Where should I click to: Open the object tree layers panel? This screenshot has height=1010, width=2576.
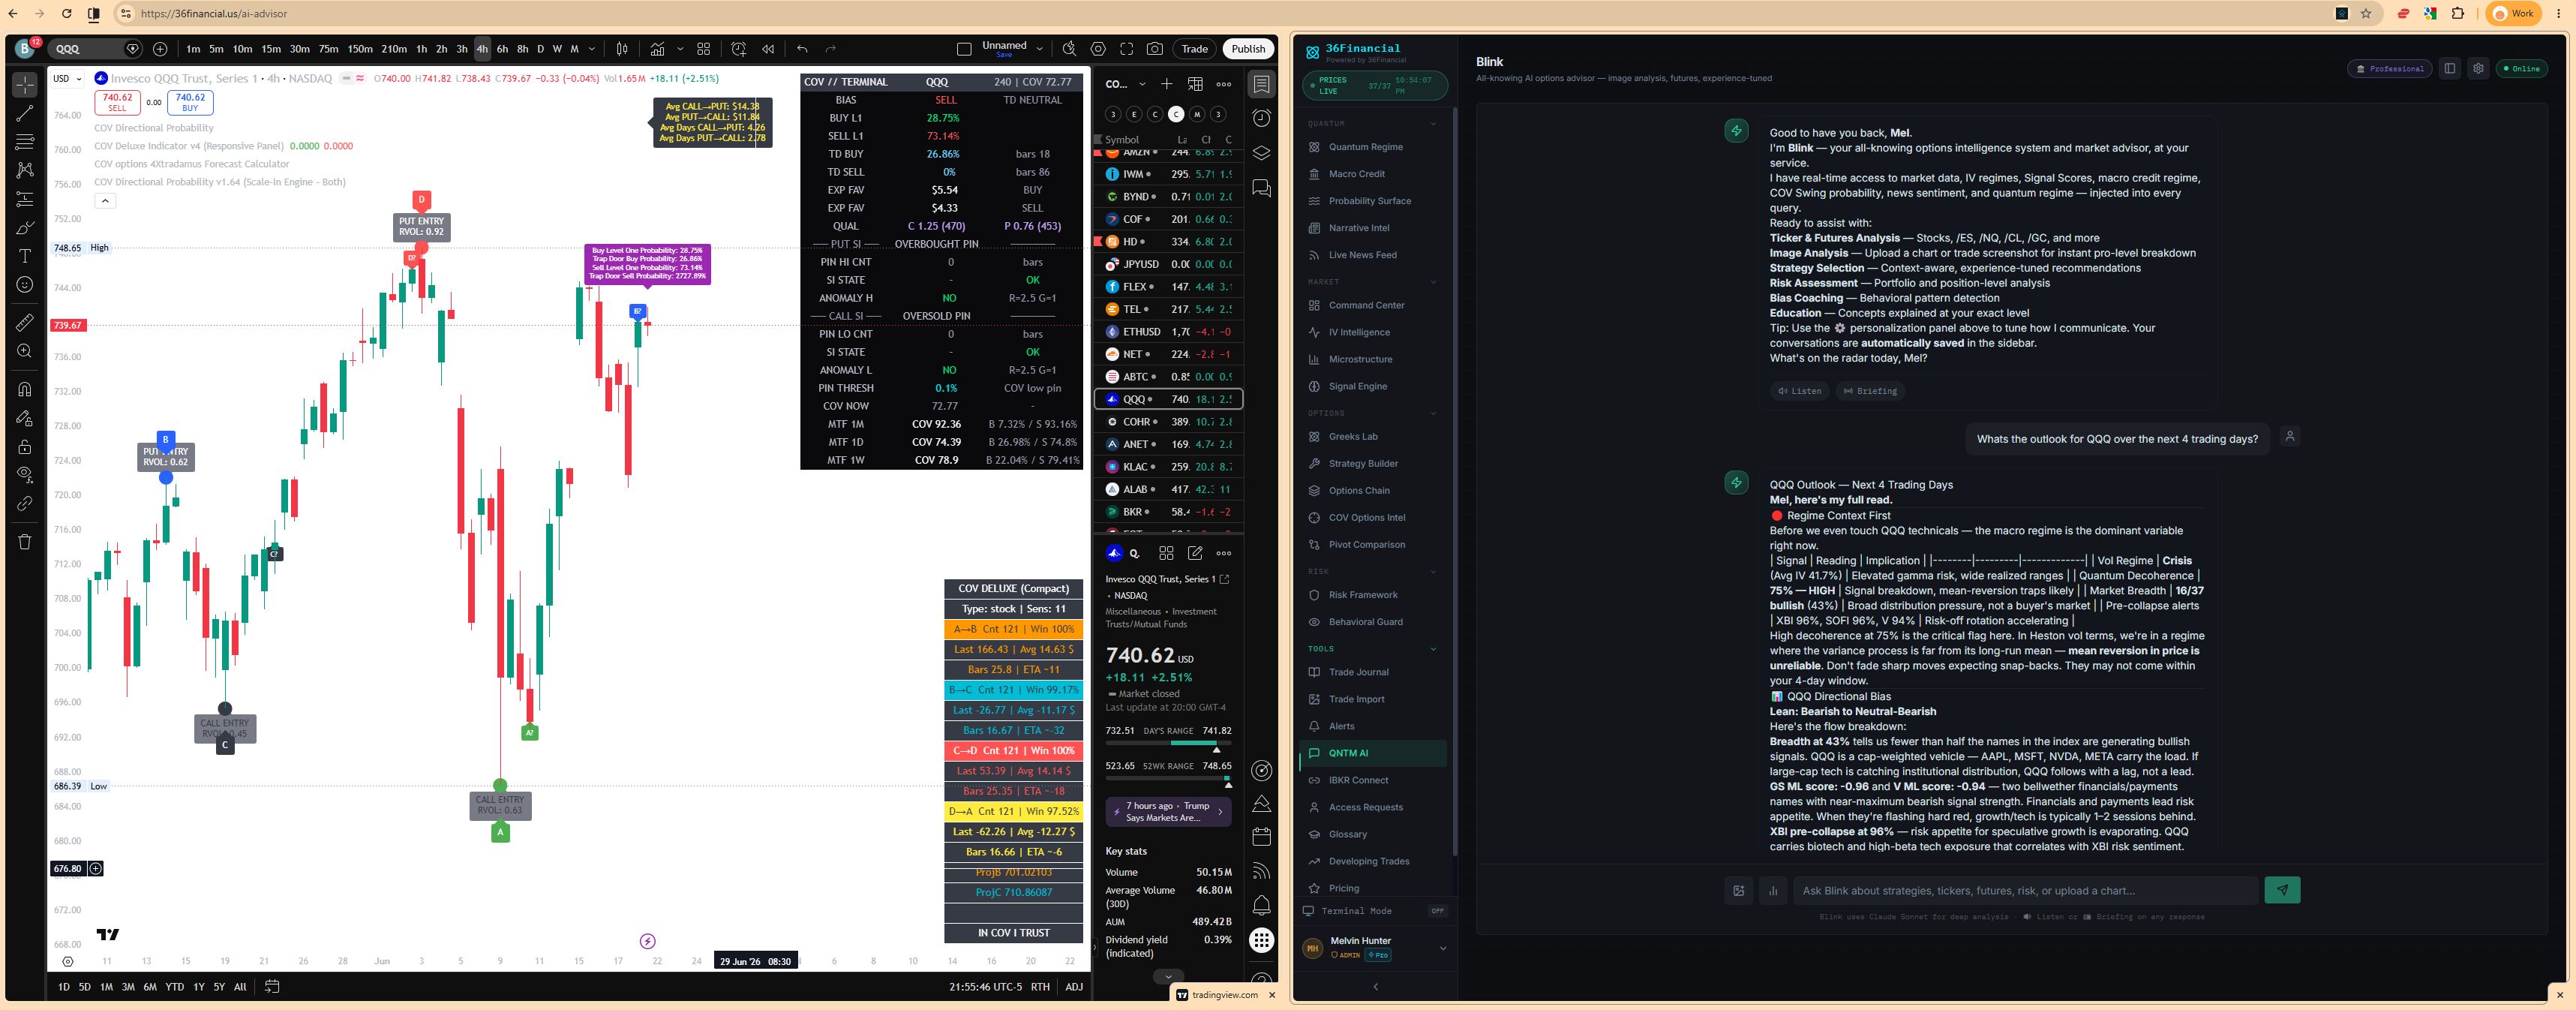tap(1262, 153)
